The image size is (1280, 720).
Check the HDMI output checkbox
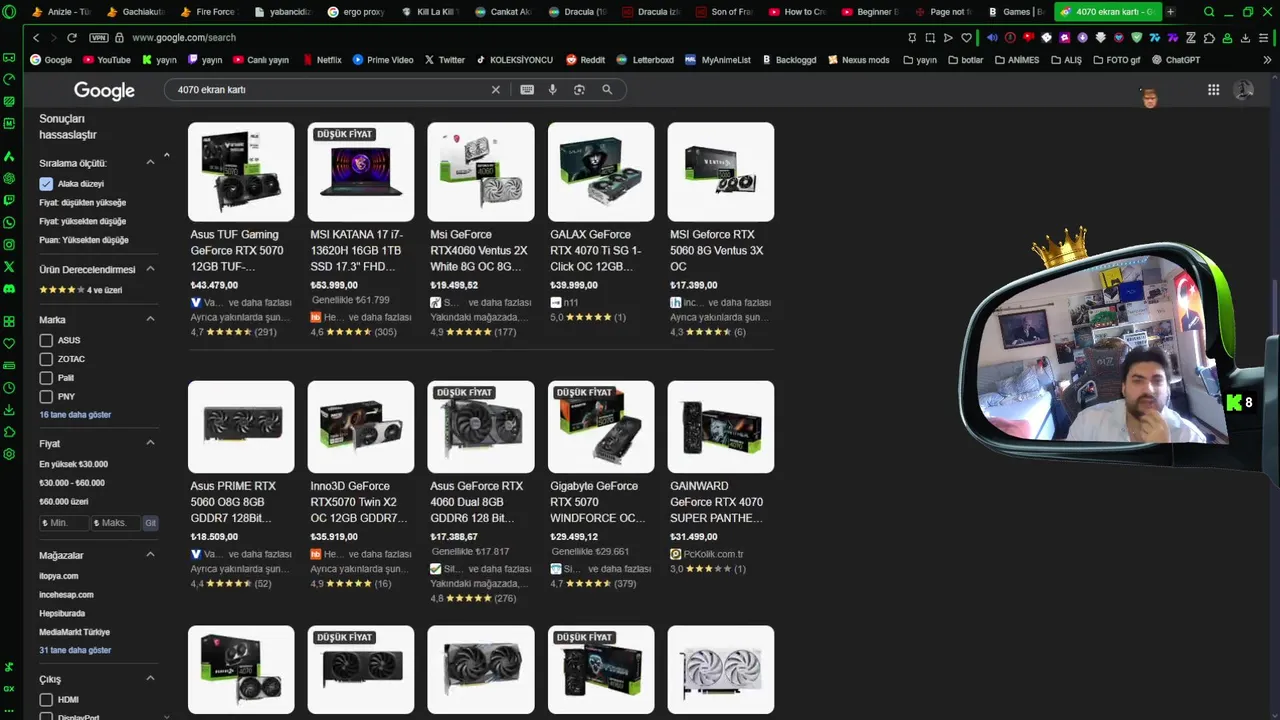(46, 700)
